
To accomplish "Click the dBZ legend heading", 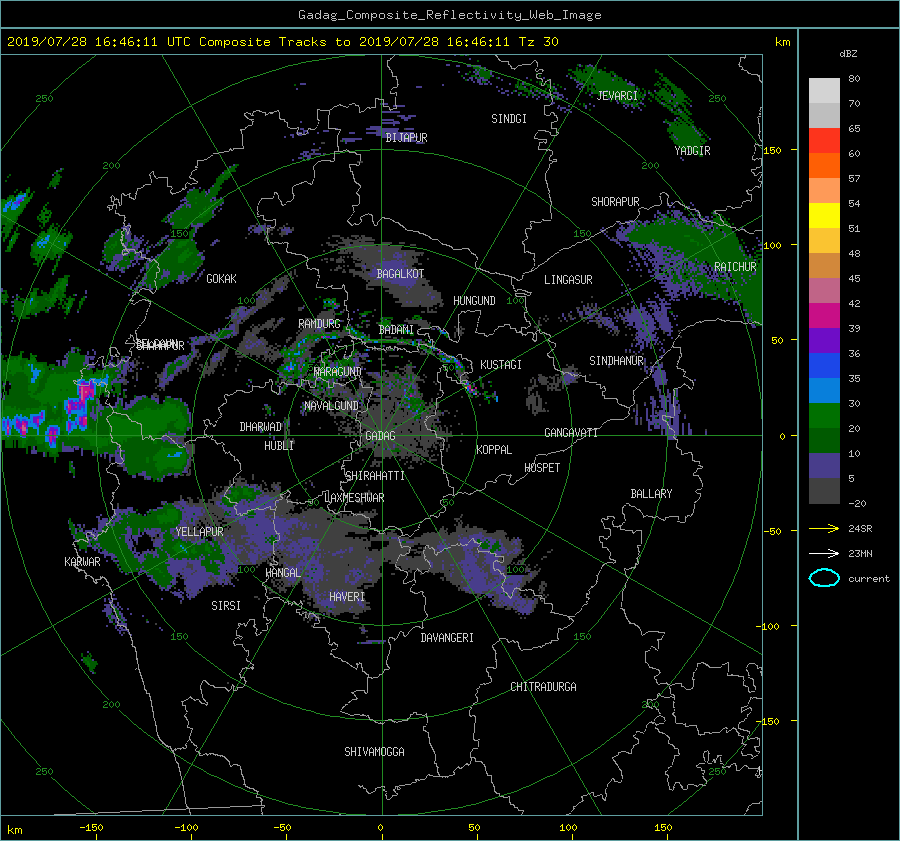I will click(x=848, y=54).
